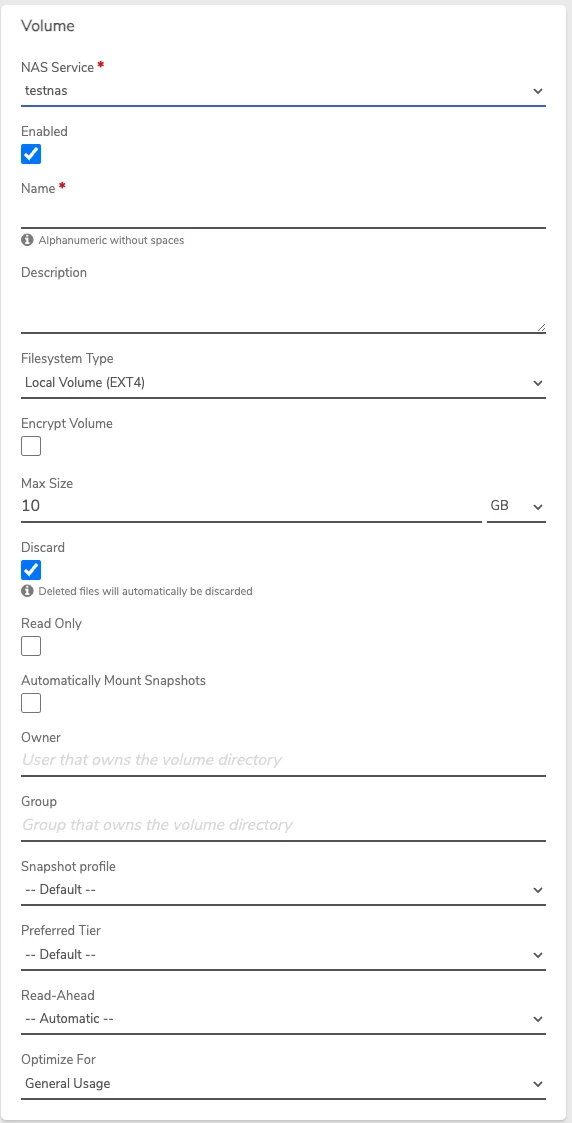572x1123 pixels.
Task: Enable Automatically Mount Snapshots checkbox
Action: coord(31,703)
